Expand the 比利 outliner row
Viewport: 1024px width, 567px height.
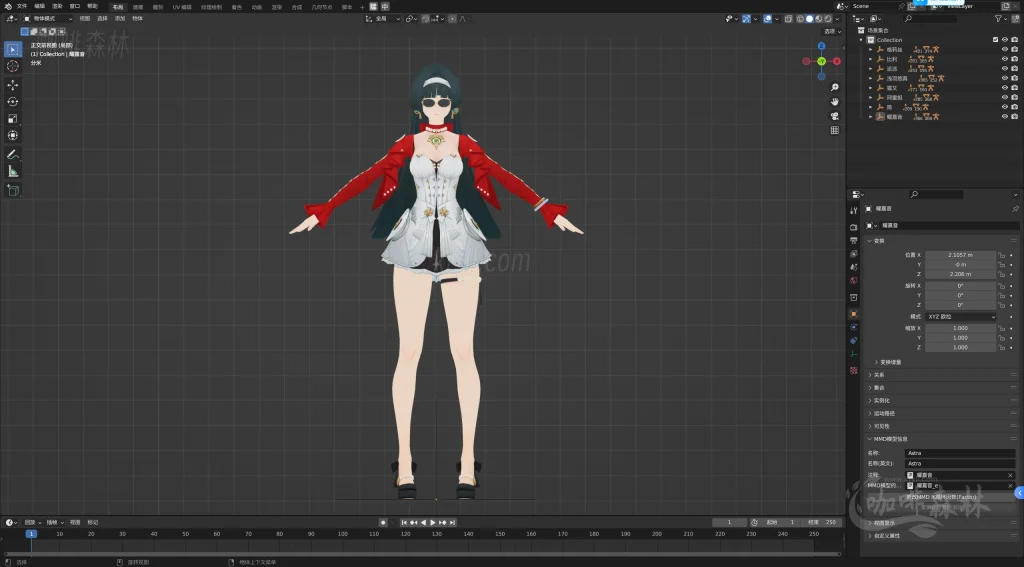(871, 59)
